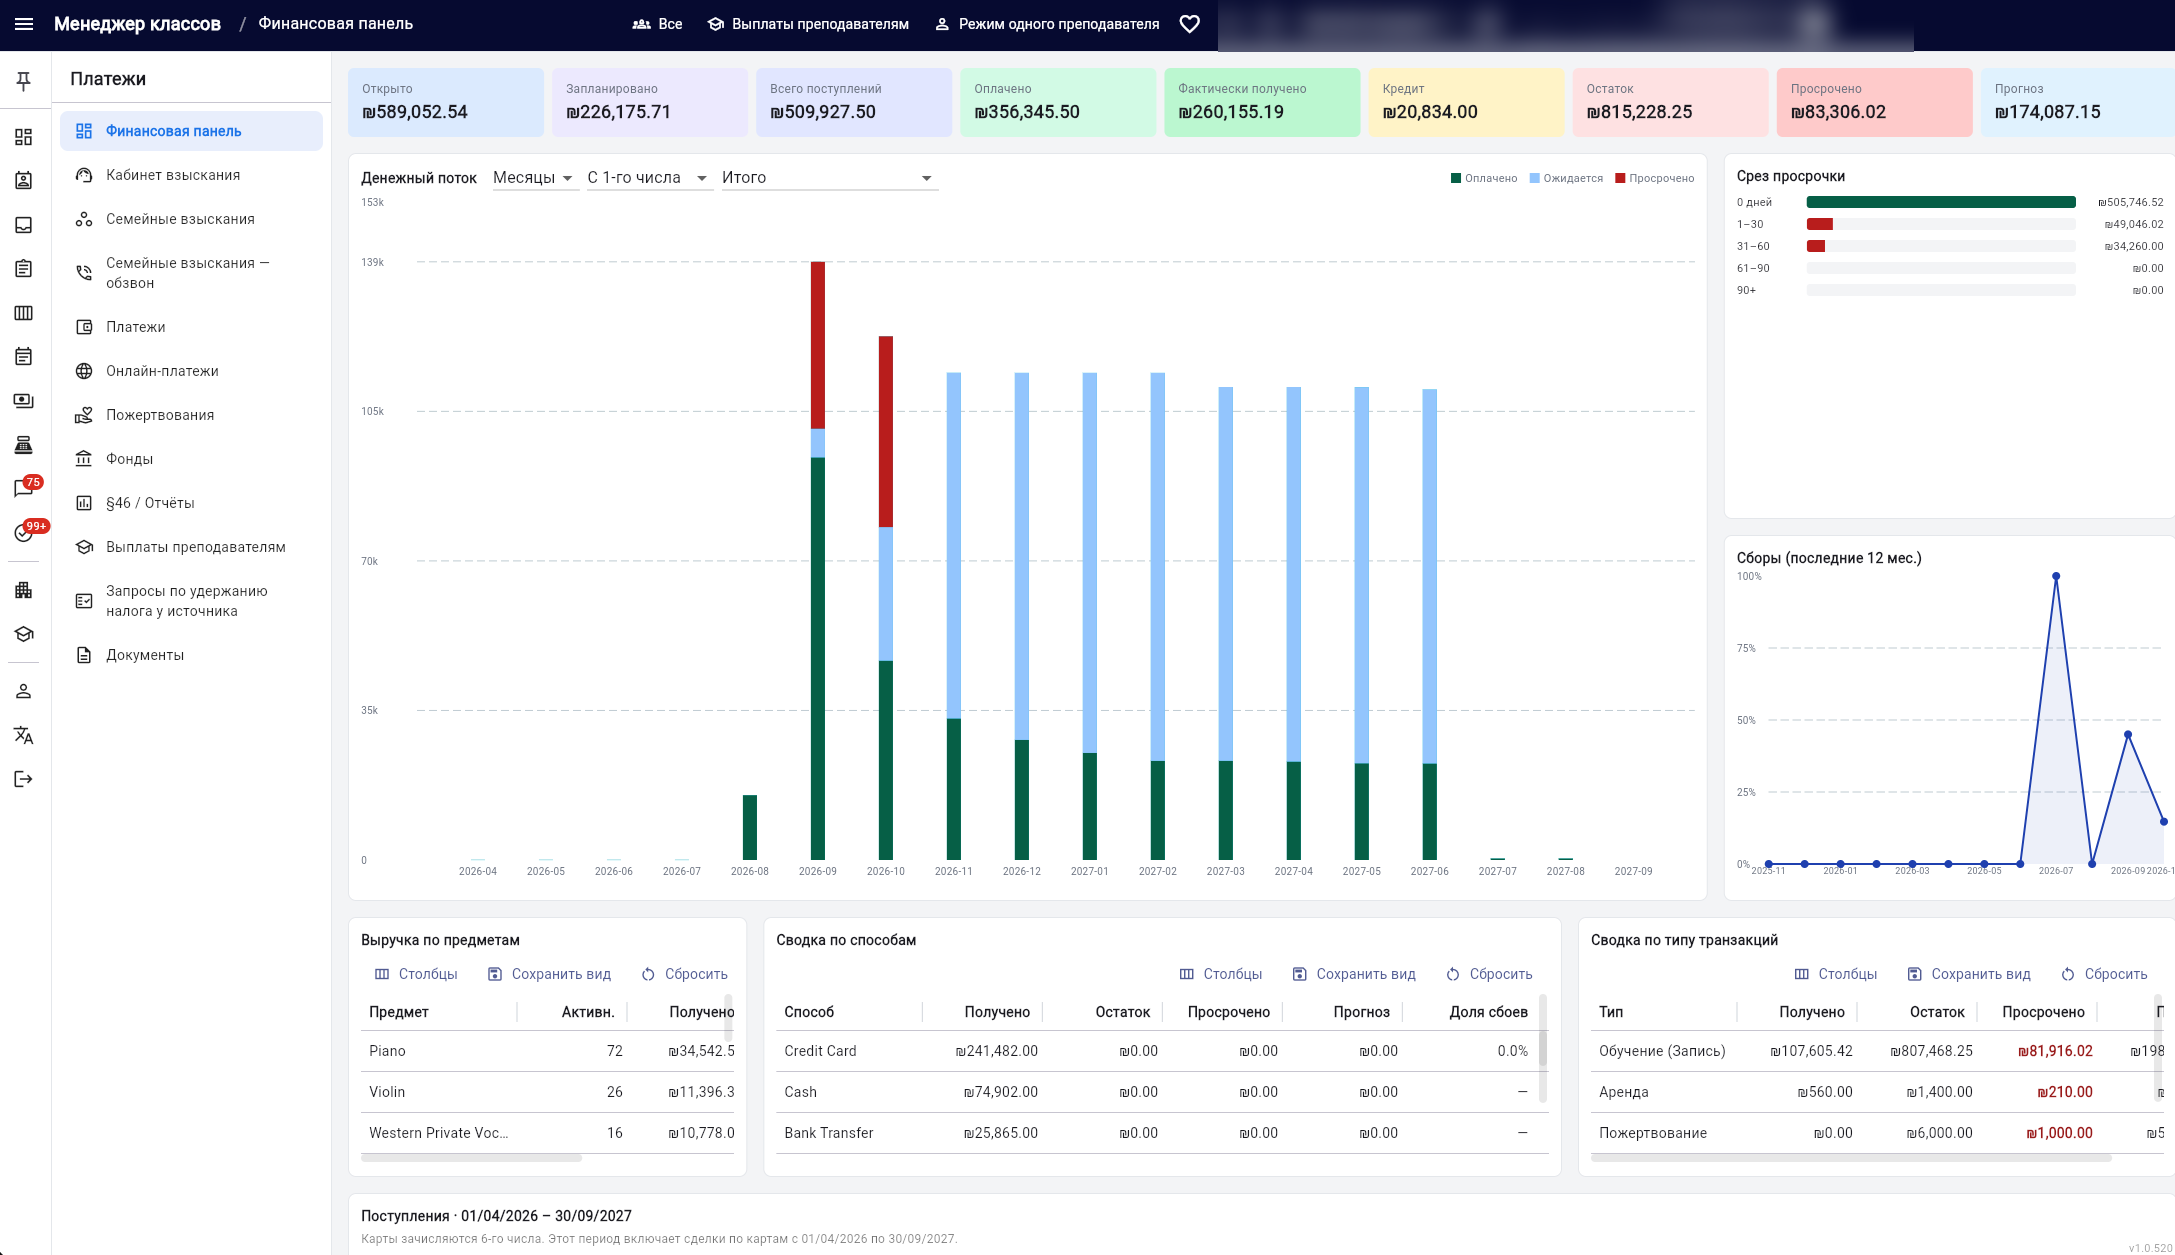Open tasks icon with 99+ badge
Viewport: 2175px width, 1255px height.
pyautogui.click(x=24, y=532)
